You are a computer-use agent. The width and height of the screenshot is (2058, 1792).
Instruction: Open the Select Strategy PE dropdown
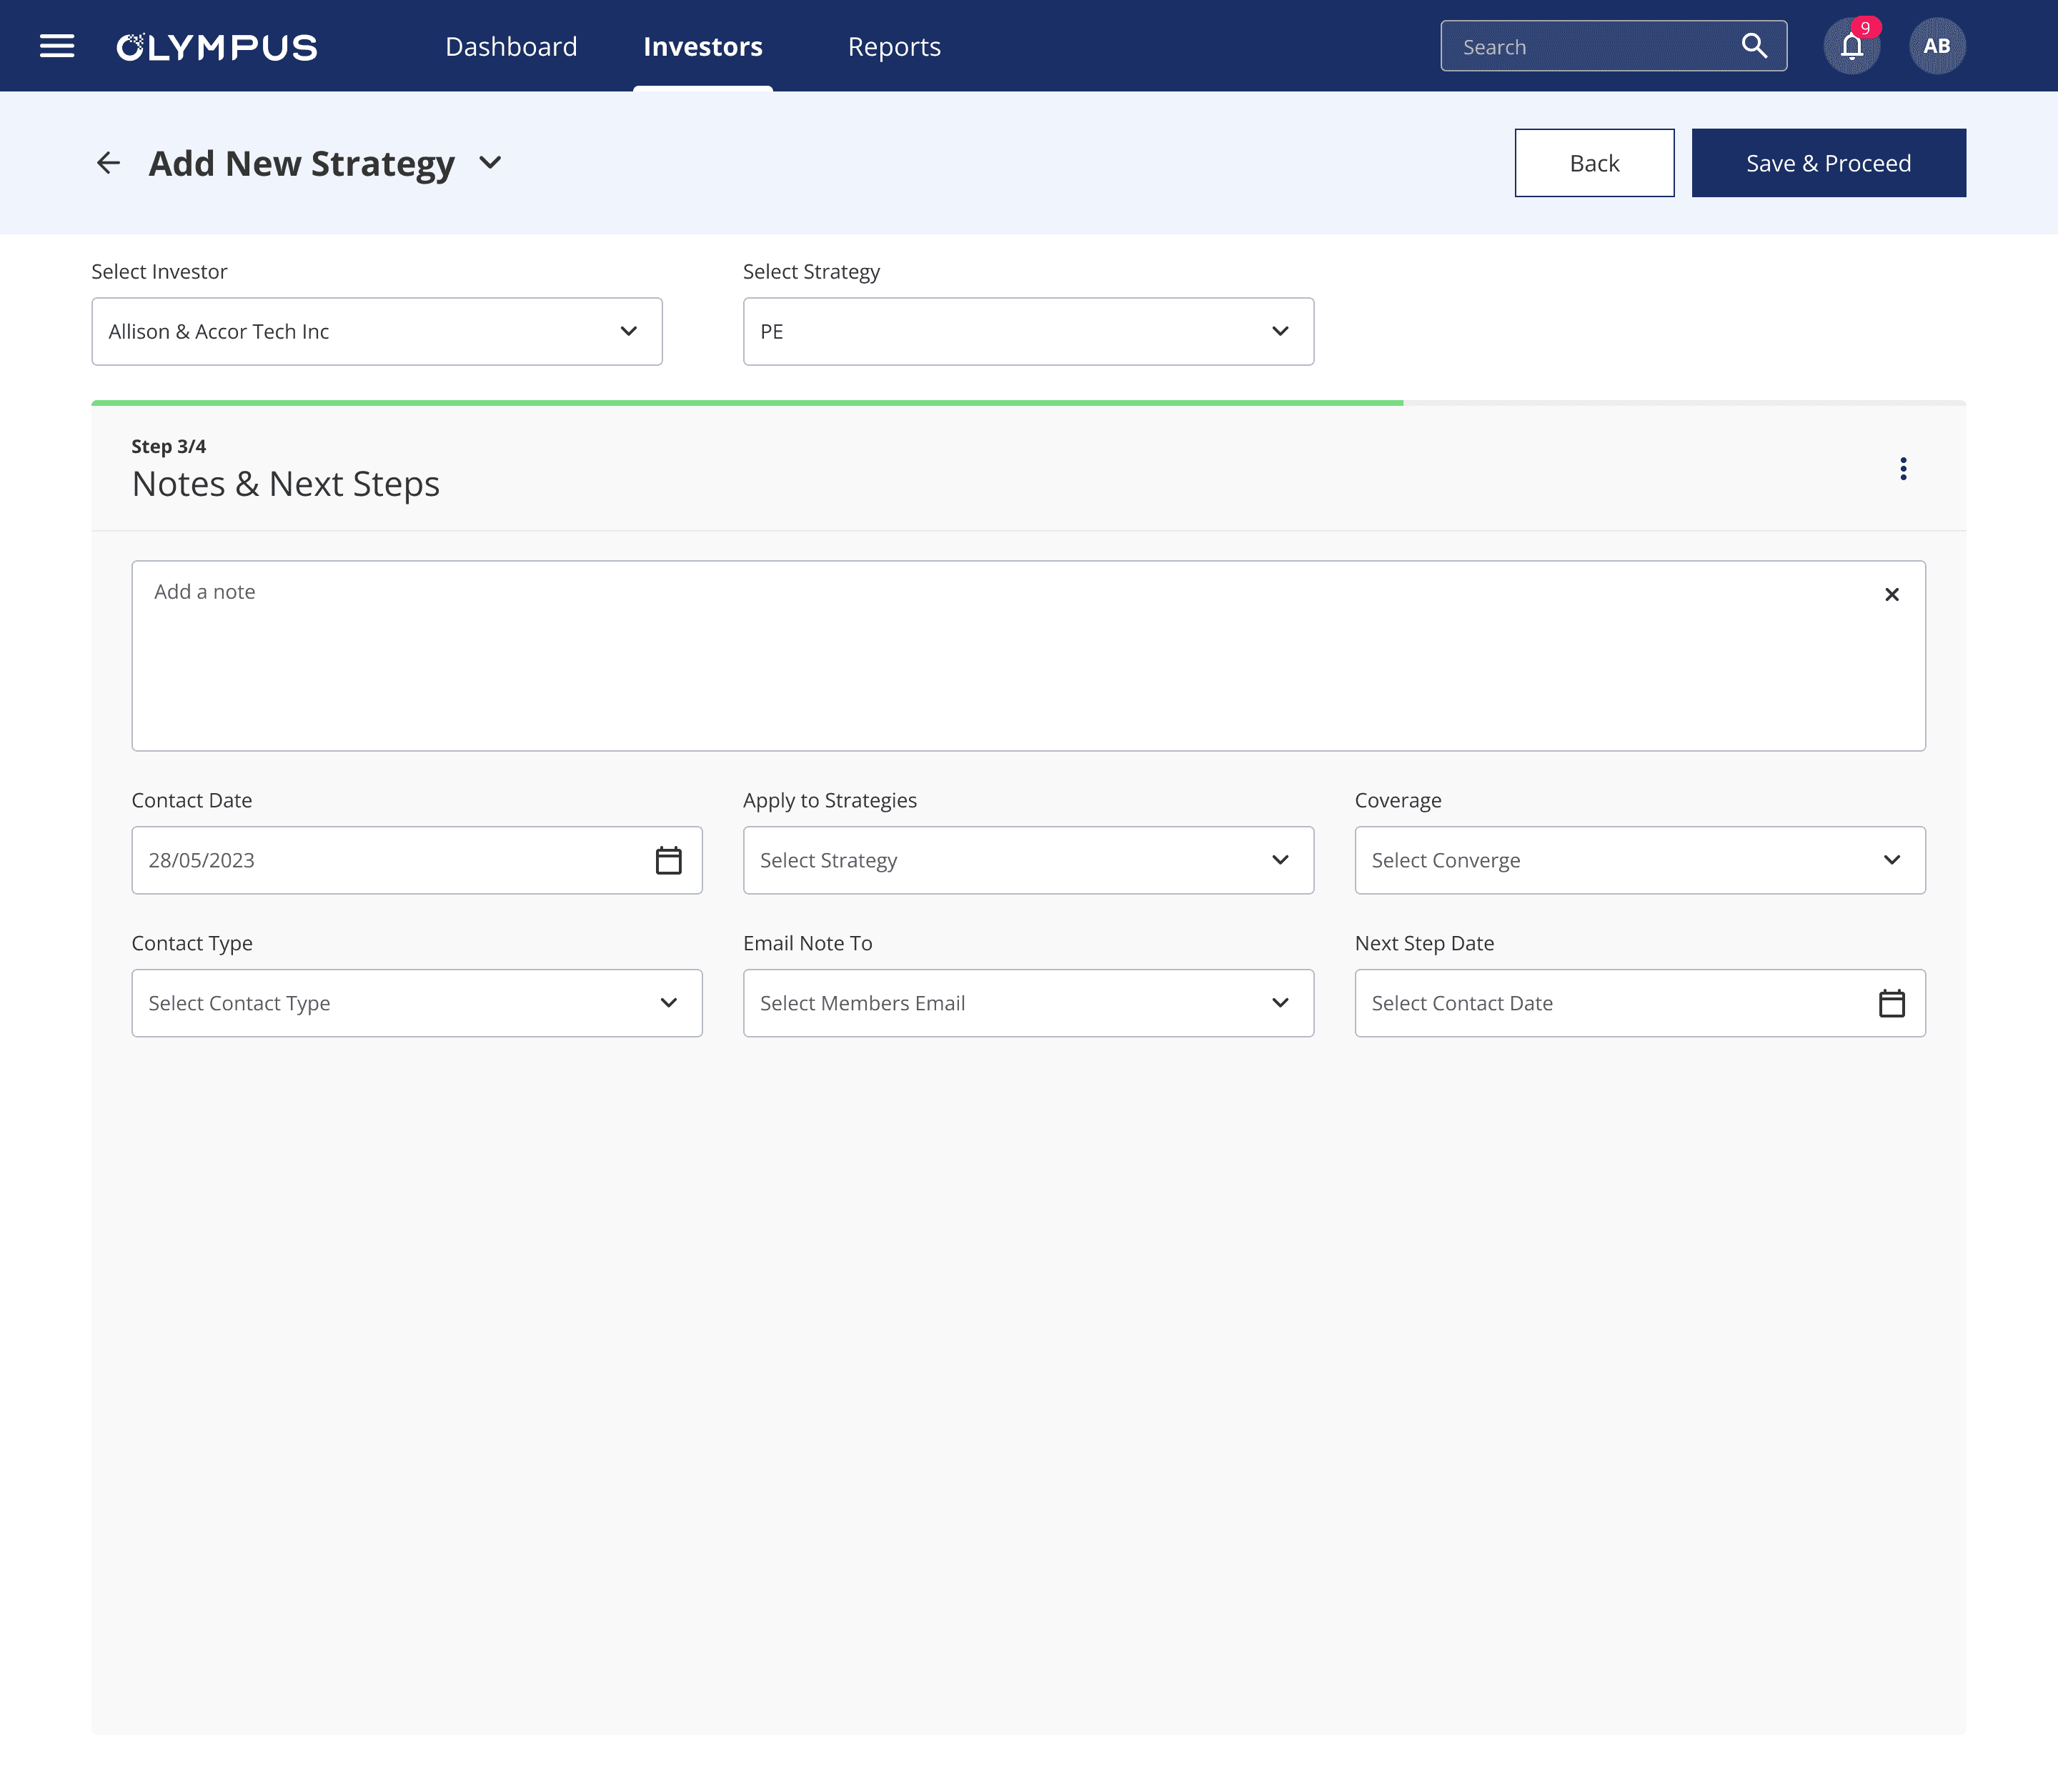click(x=1028, y=331)
